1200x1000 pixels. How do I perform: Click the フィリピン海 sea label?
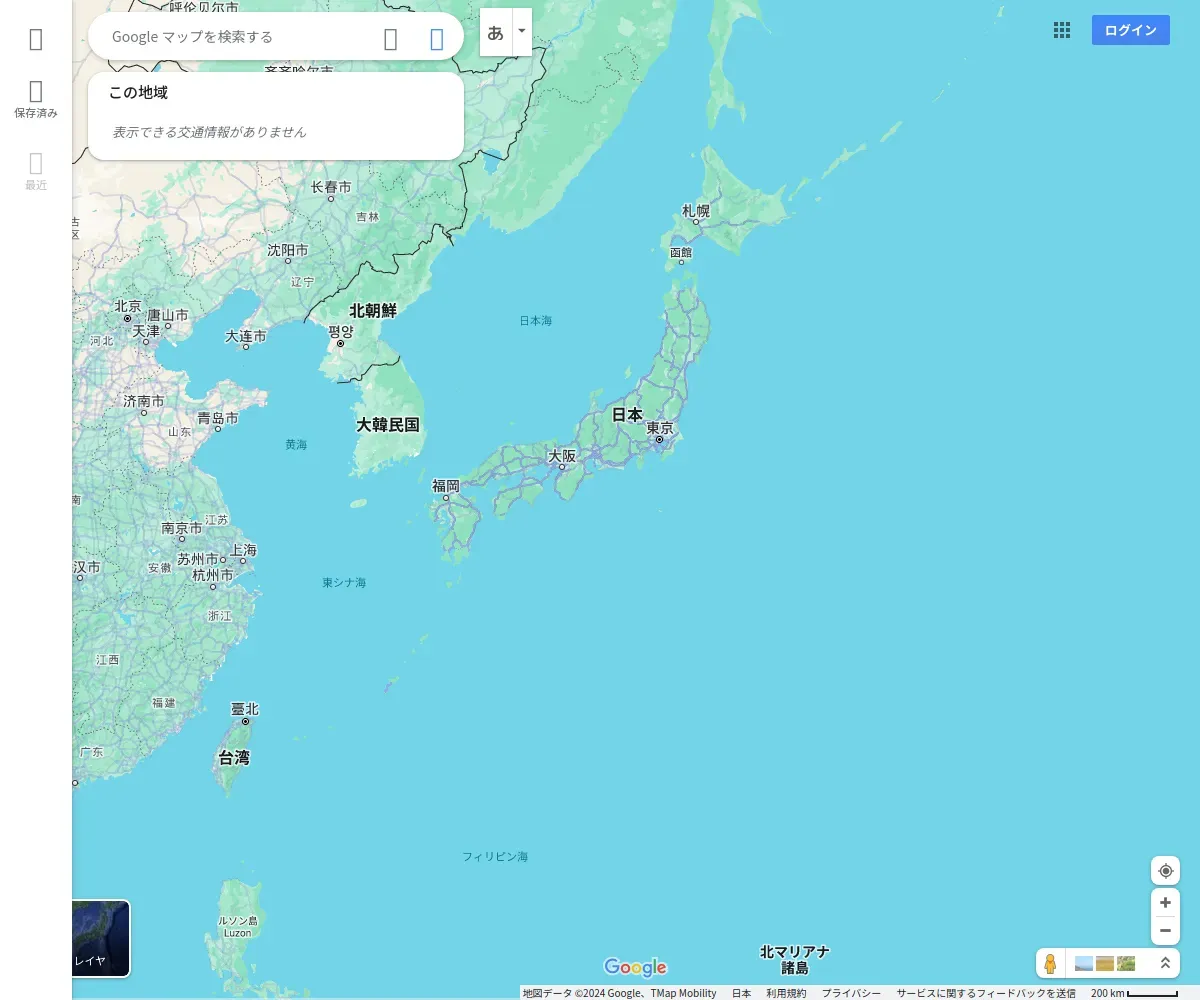pyautogui.click(x=495, y=857)
